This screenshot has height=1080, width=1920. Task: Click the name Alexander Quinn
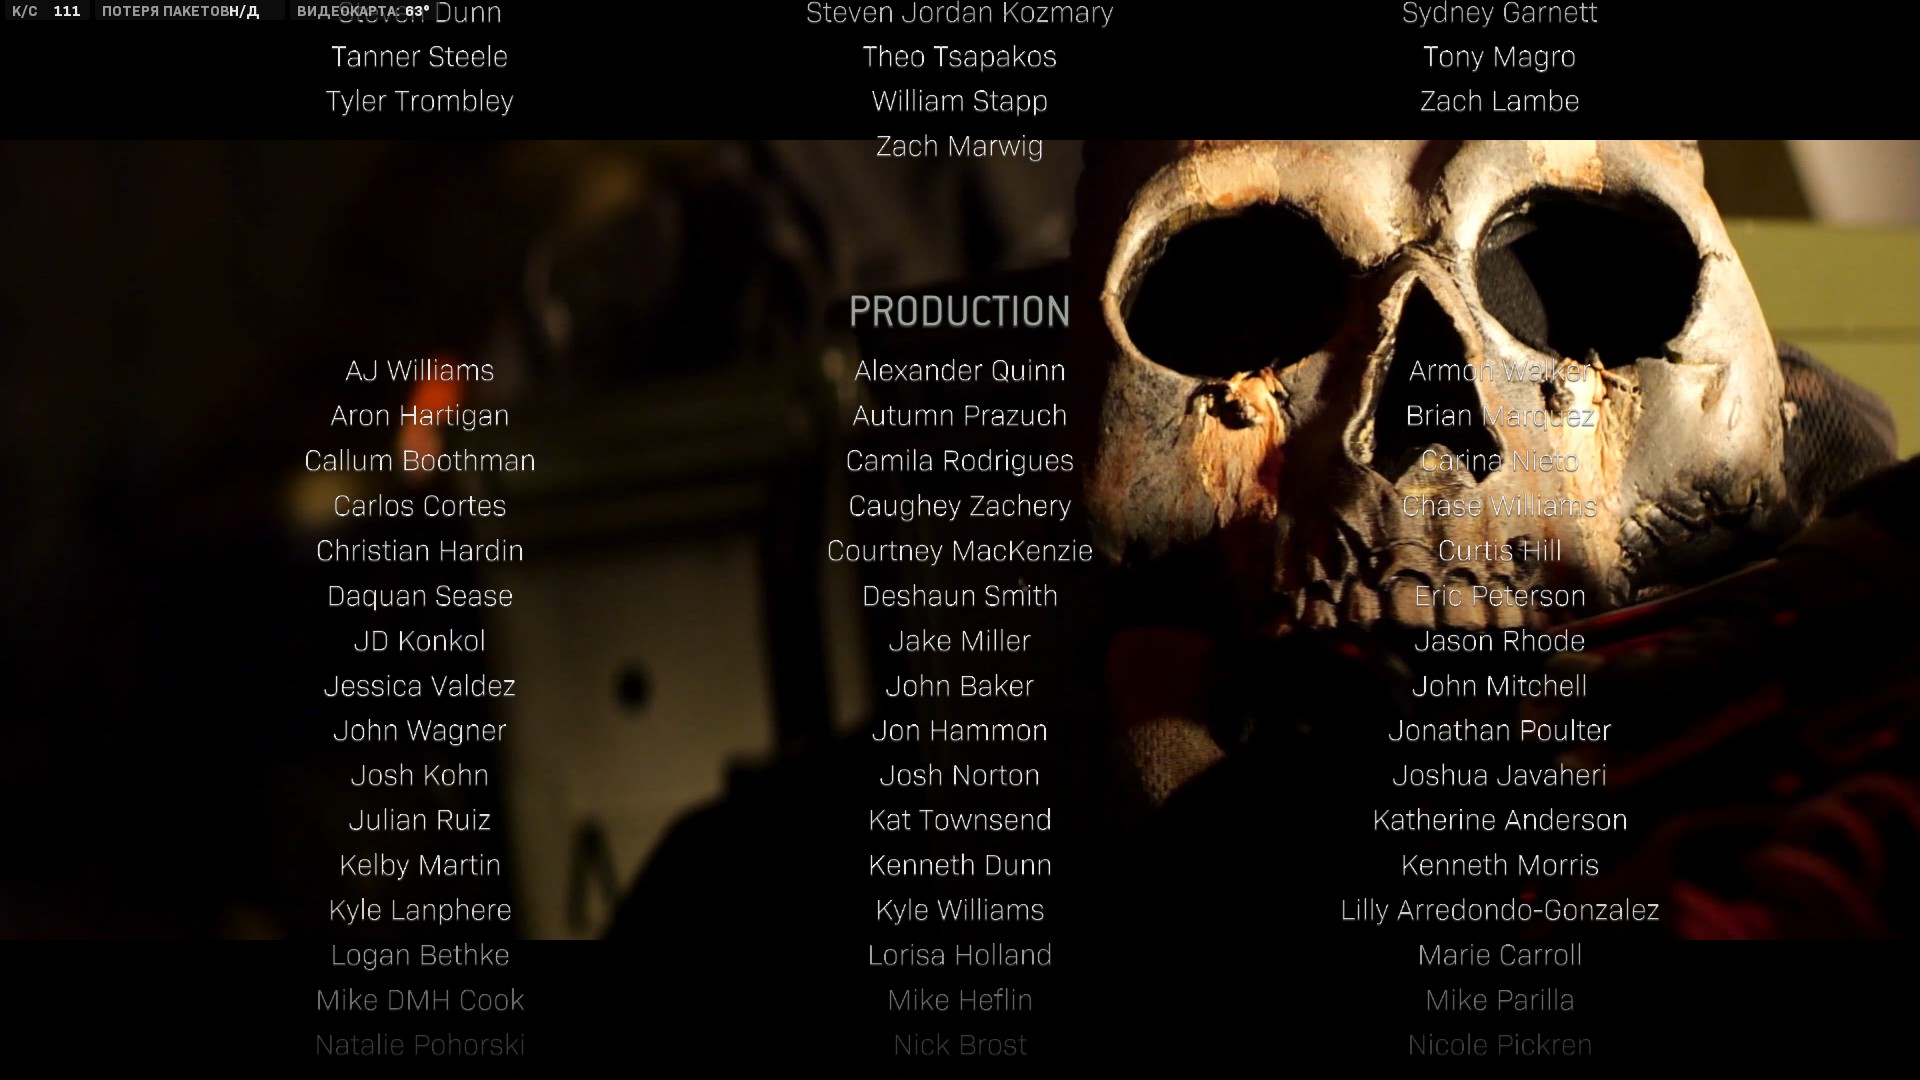click(x=959, y=371)
